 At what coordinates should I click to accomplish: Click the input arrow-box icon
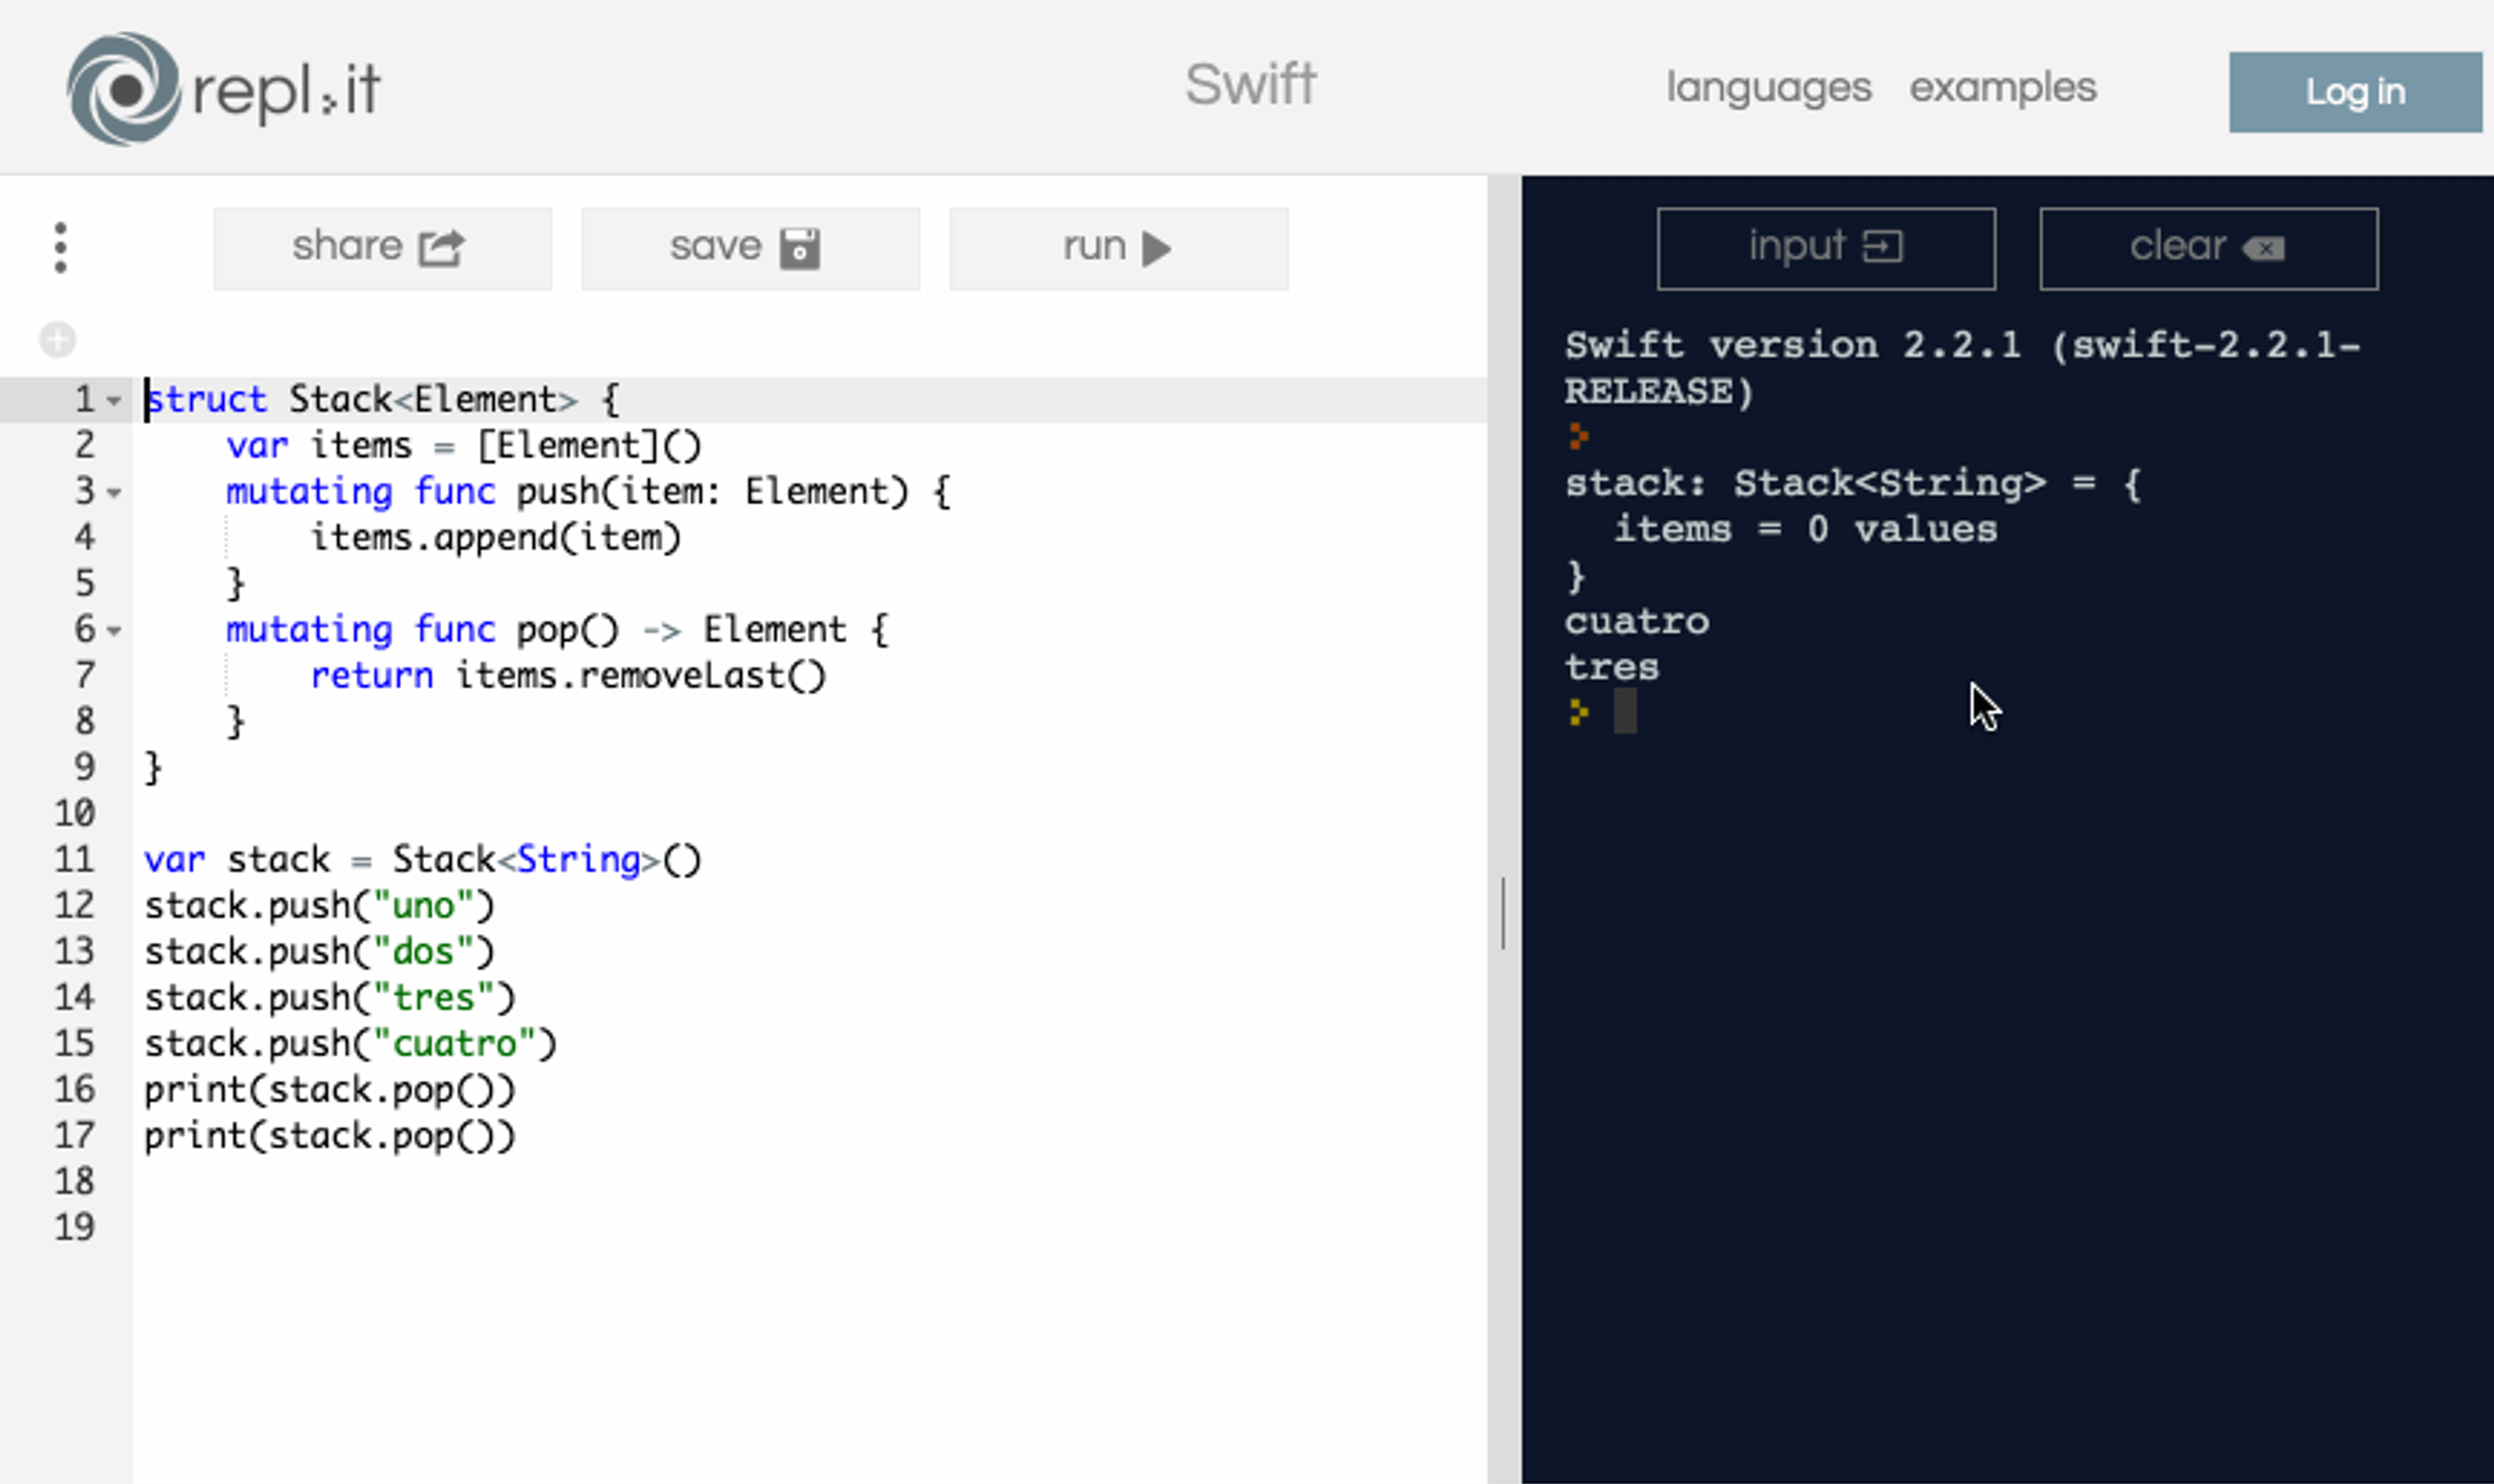tap(1882, 247)
